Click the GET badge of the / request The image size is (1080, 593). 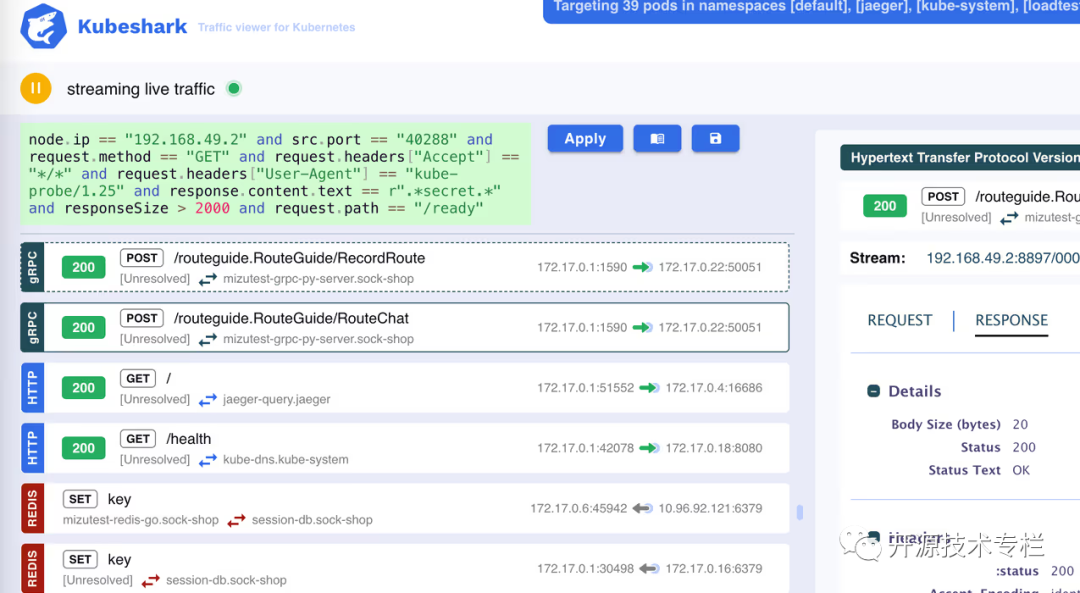138,378
